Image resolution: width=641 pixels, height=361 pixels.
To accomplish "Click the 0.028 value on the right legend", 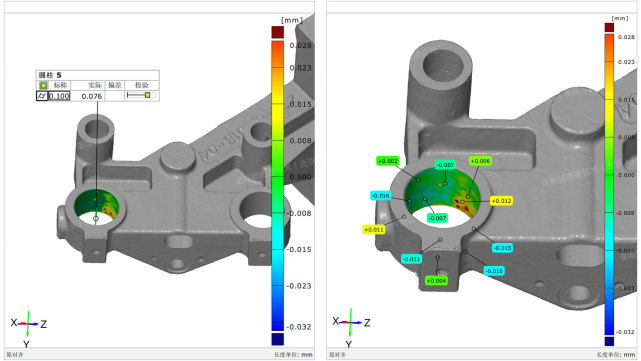I will point(626,37).
